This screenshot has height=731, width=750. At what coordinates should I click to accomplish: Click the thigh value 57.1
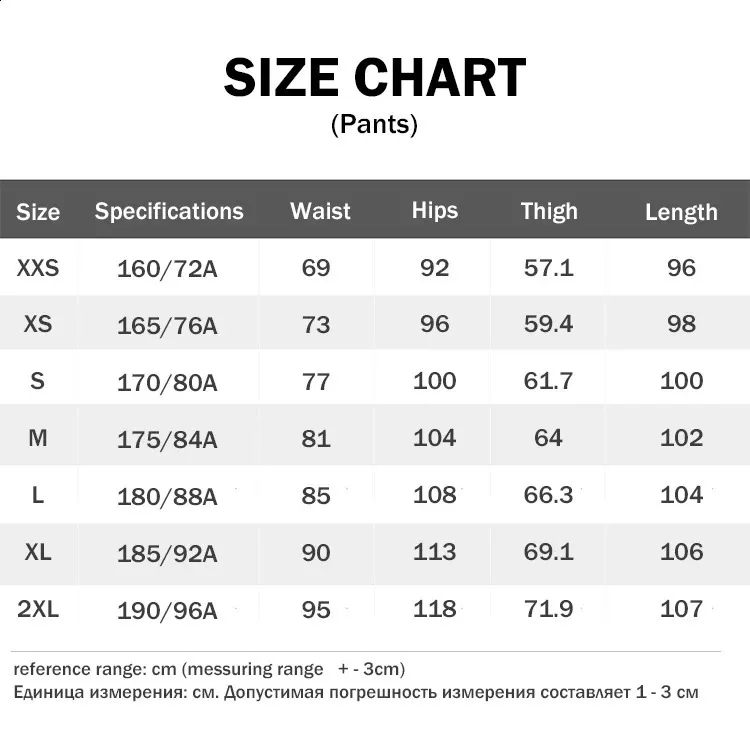coord(549,268)
